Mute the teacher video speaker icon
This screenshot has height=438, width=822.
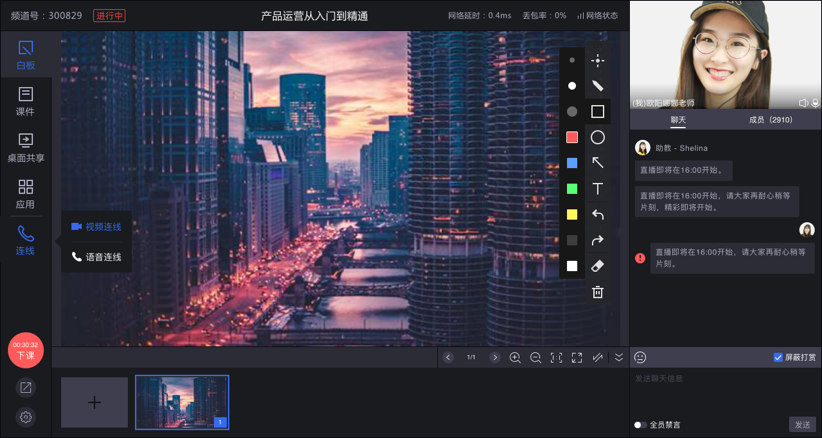pos(803,103)
